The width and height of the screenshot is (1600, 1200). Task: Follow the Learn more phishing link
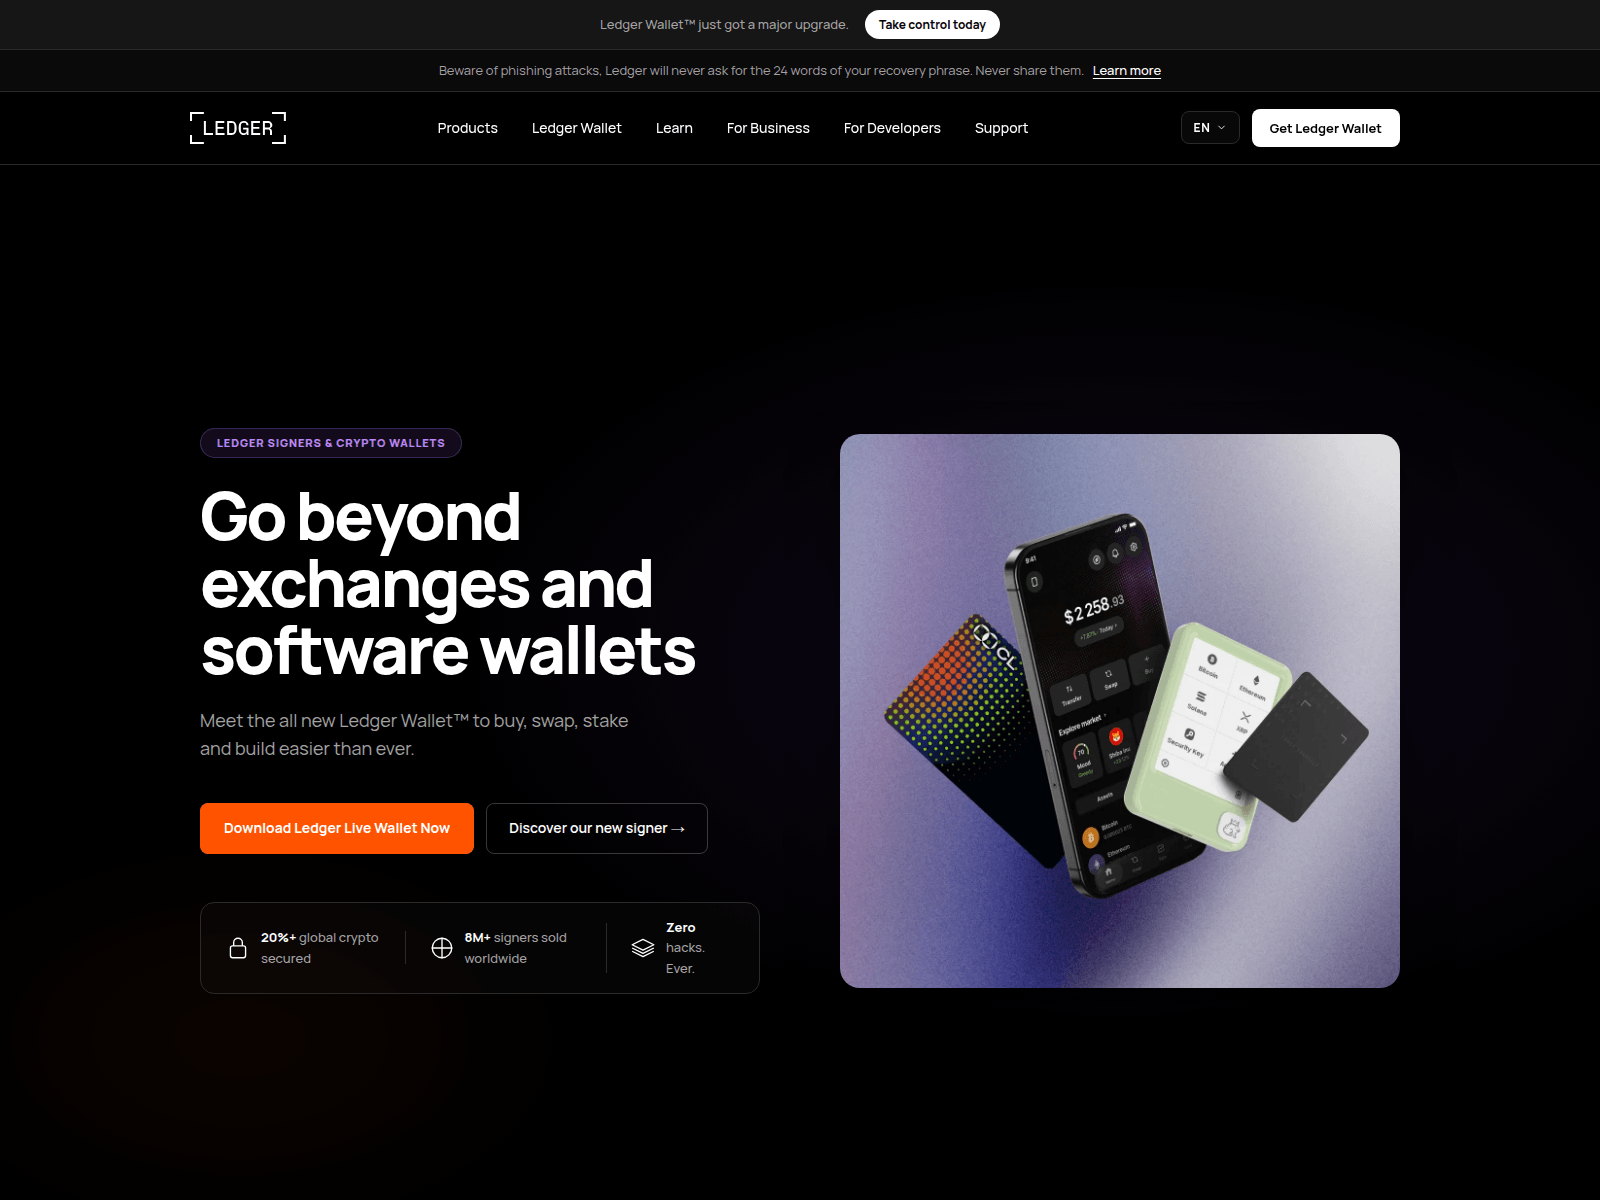pos(1127,71)
